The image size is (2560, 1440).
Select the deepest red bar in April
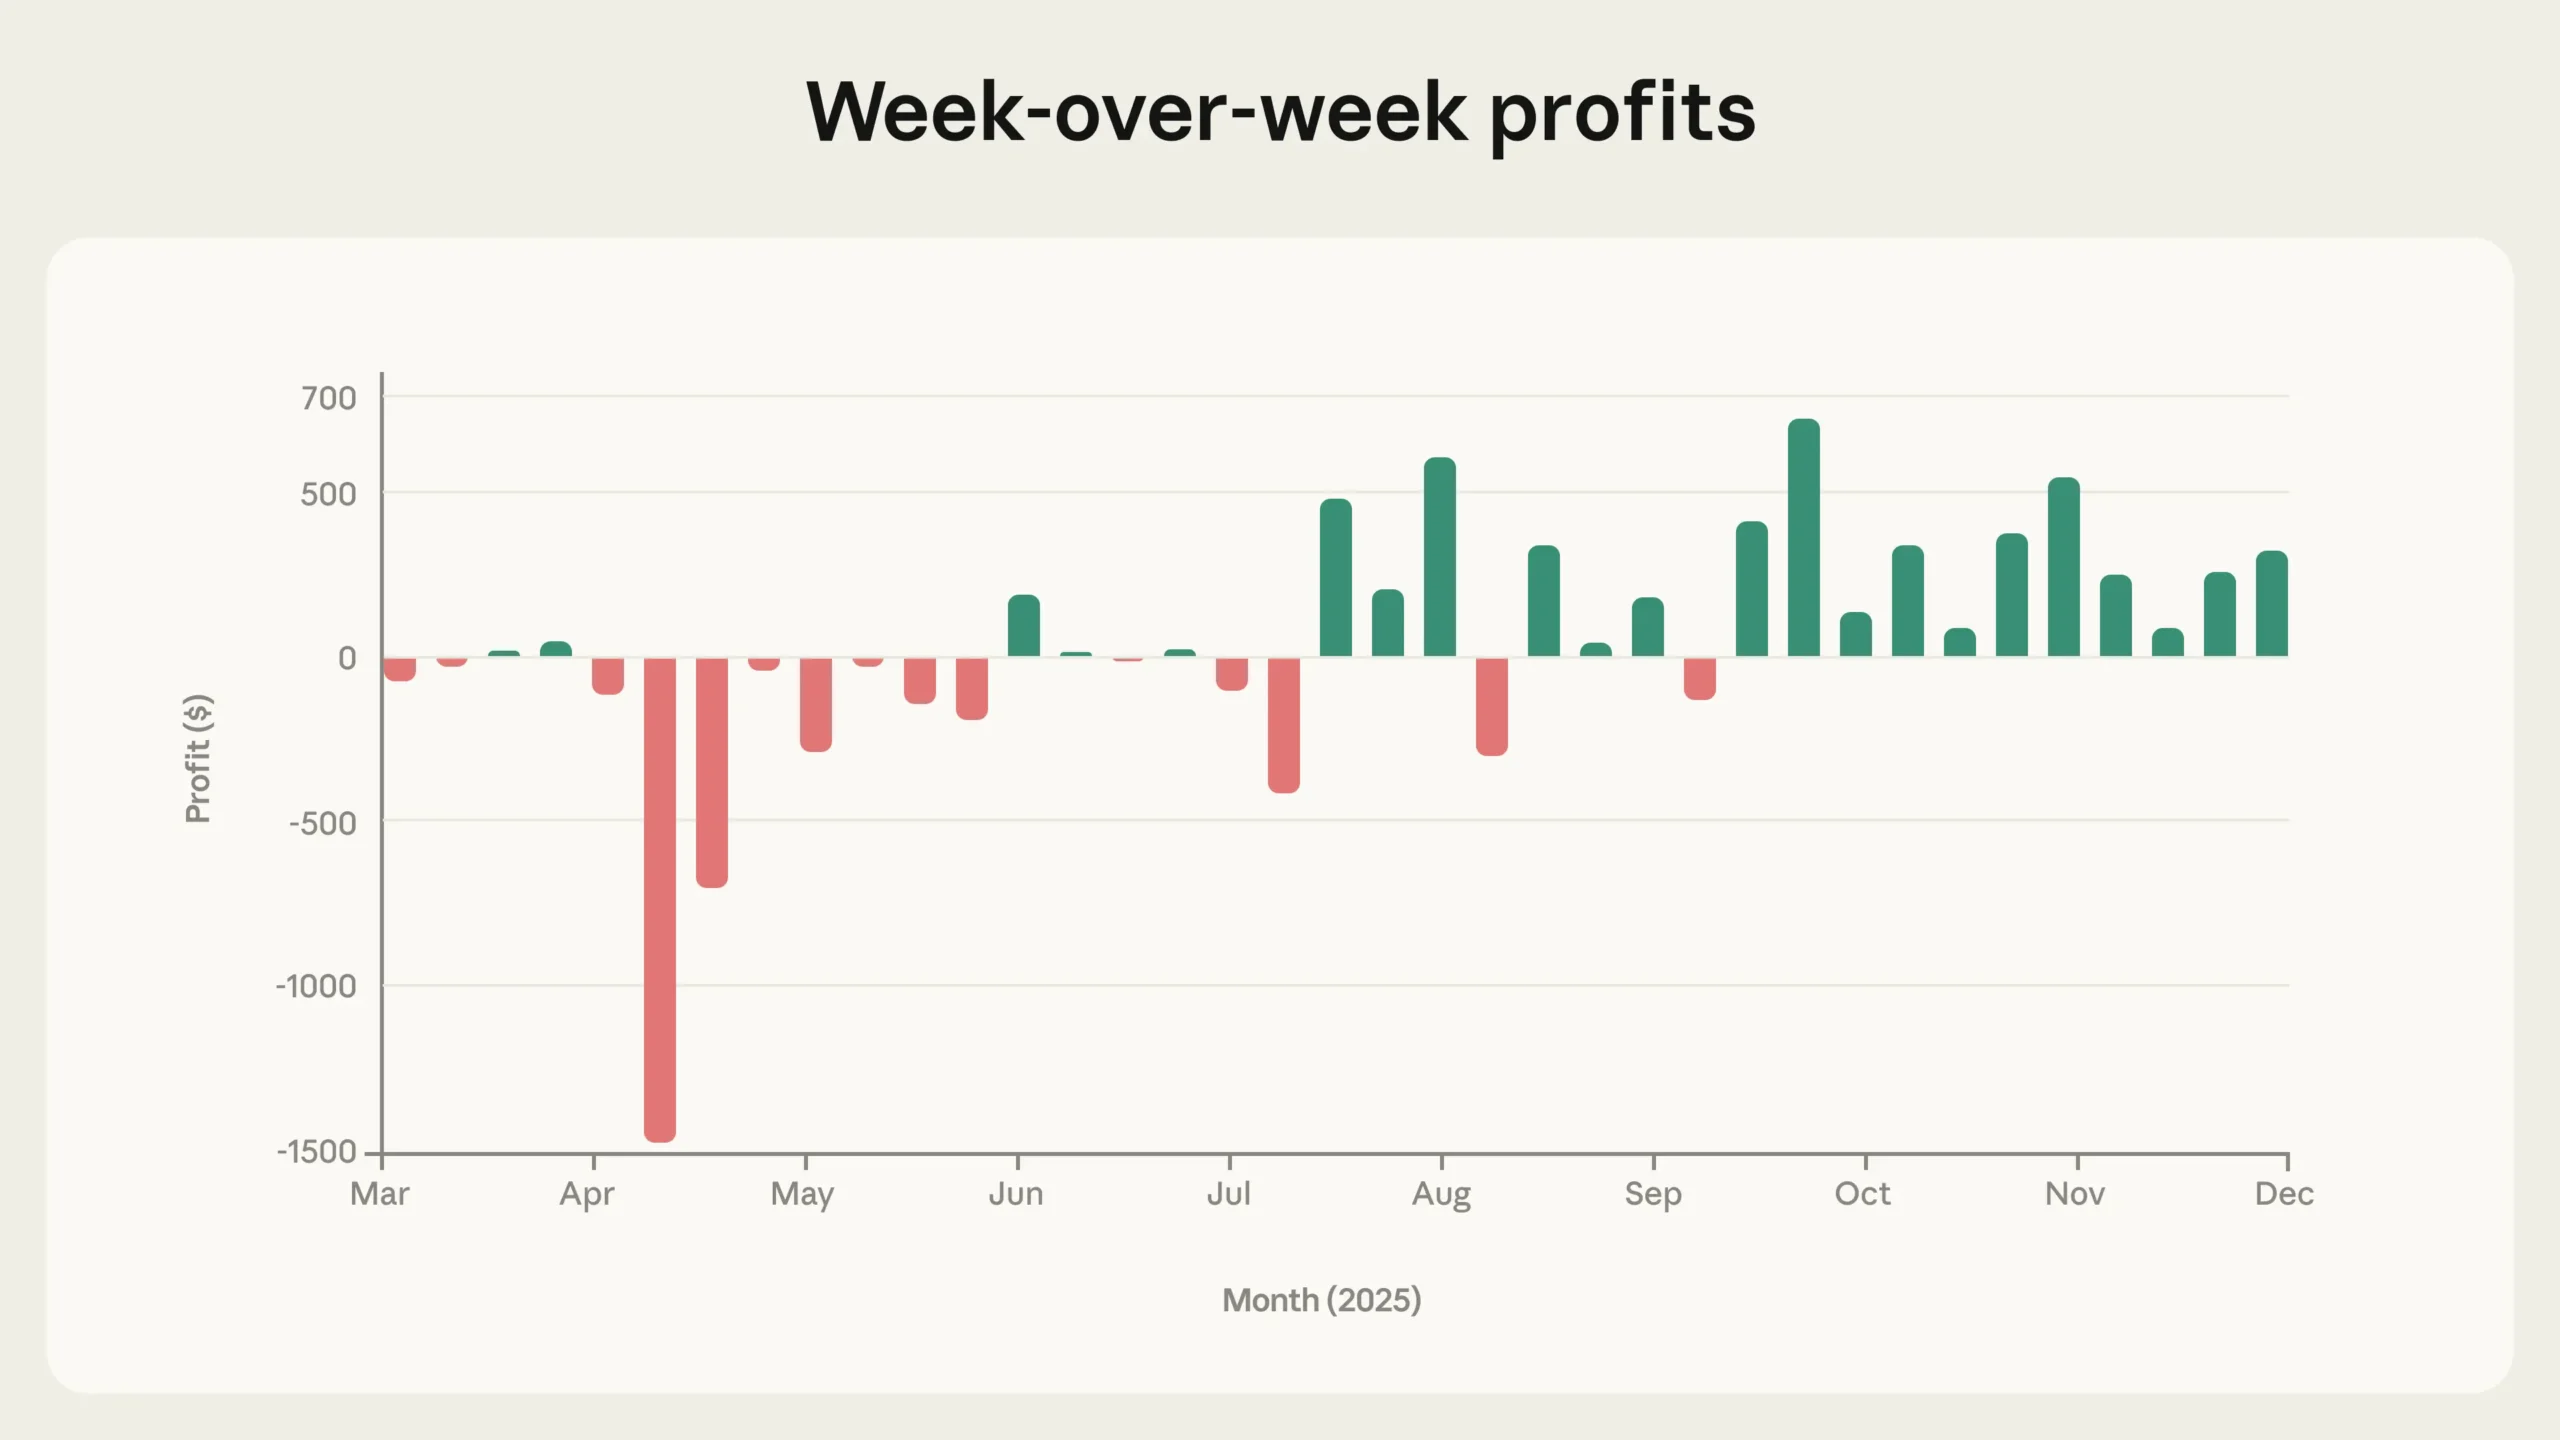[x=660, y=898]
